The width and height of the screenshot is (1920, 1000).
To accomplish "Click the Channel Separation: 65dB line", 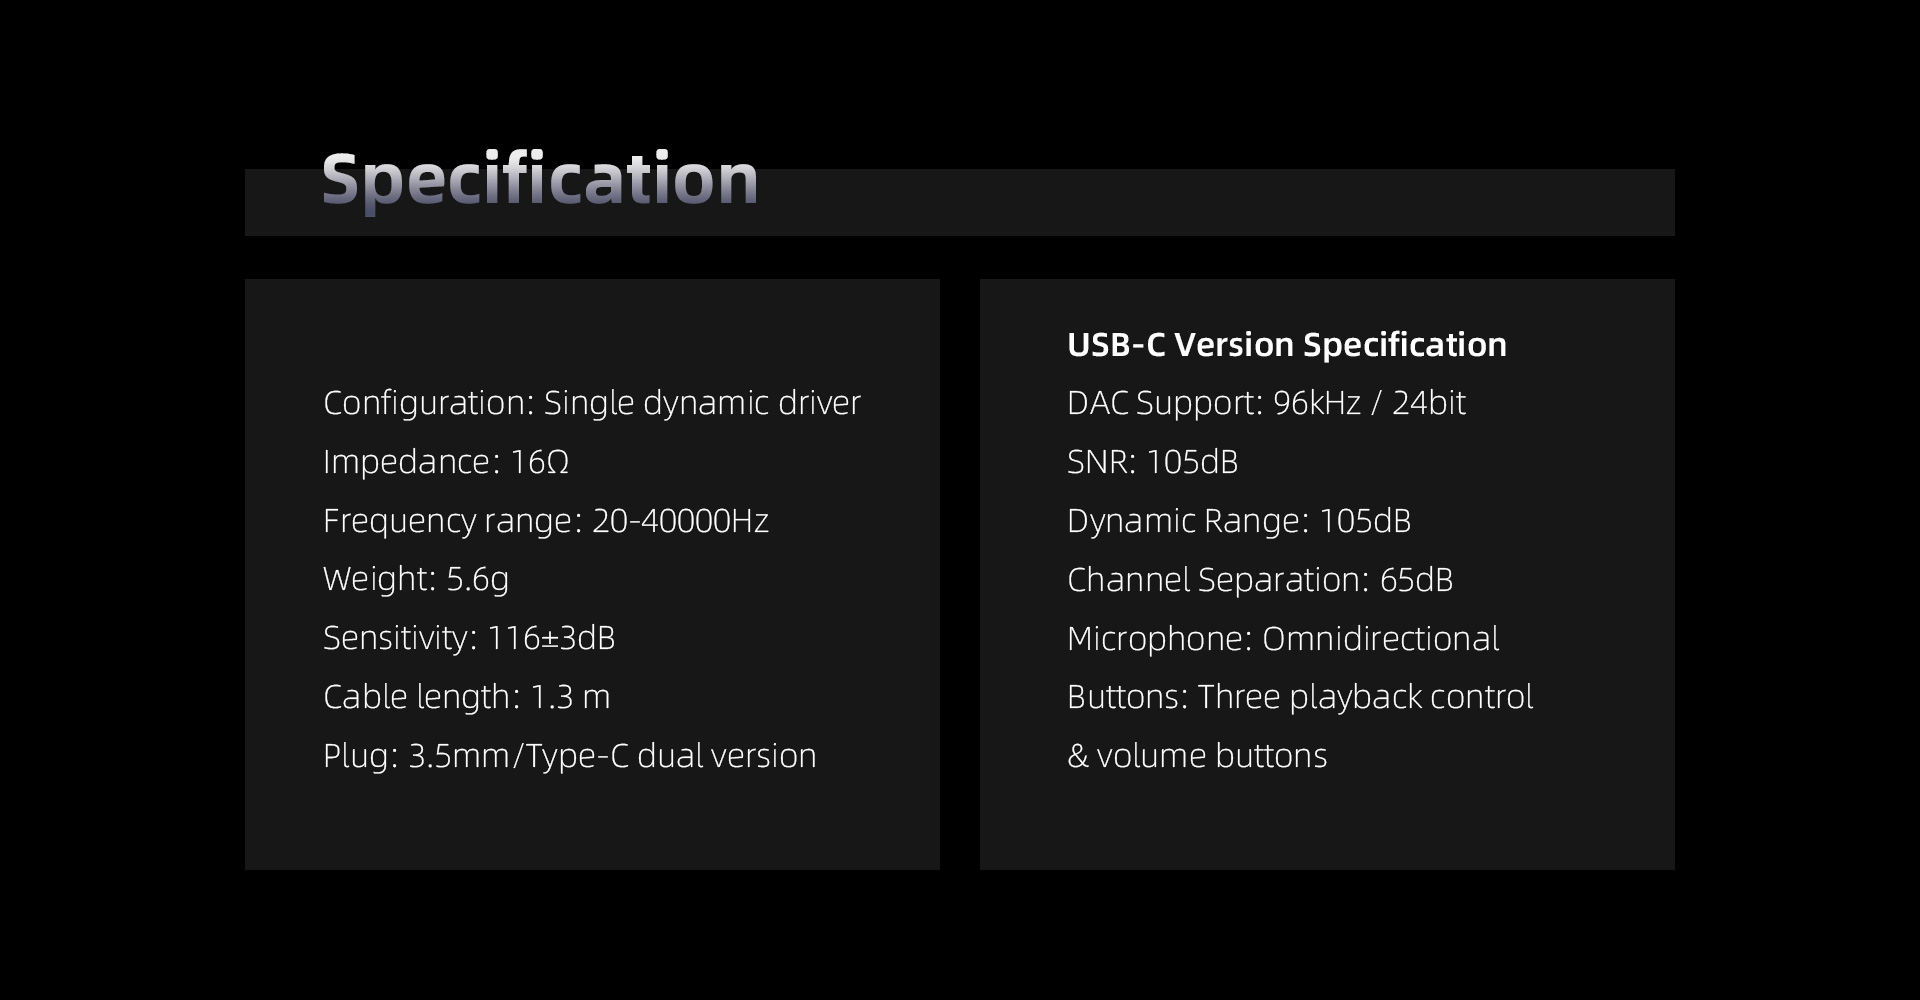I will pyautogui.click(x=1260, y=580).
